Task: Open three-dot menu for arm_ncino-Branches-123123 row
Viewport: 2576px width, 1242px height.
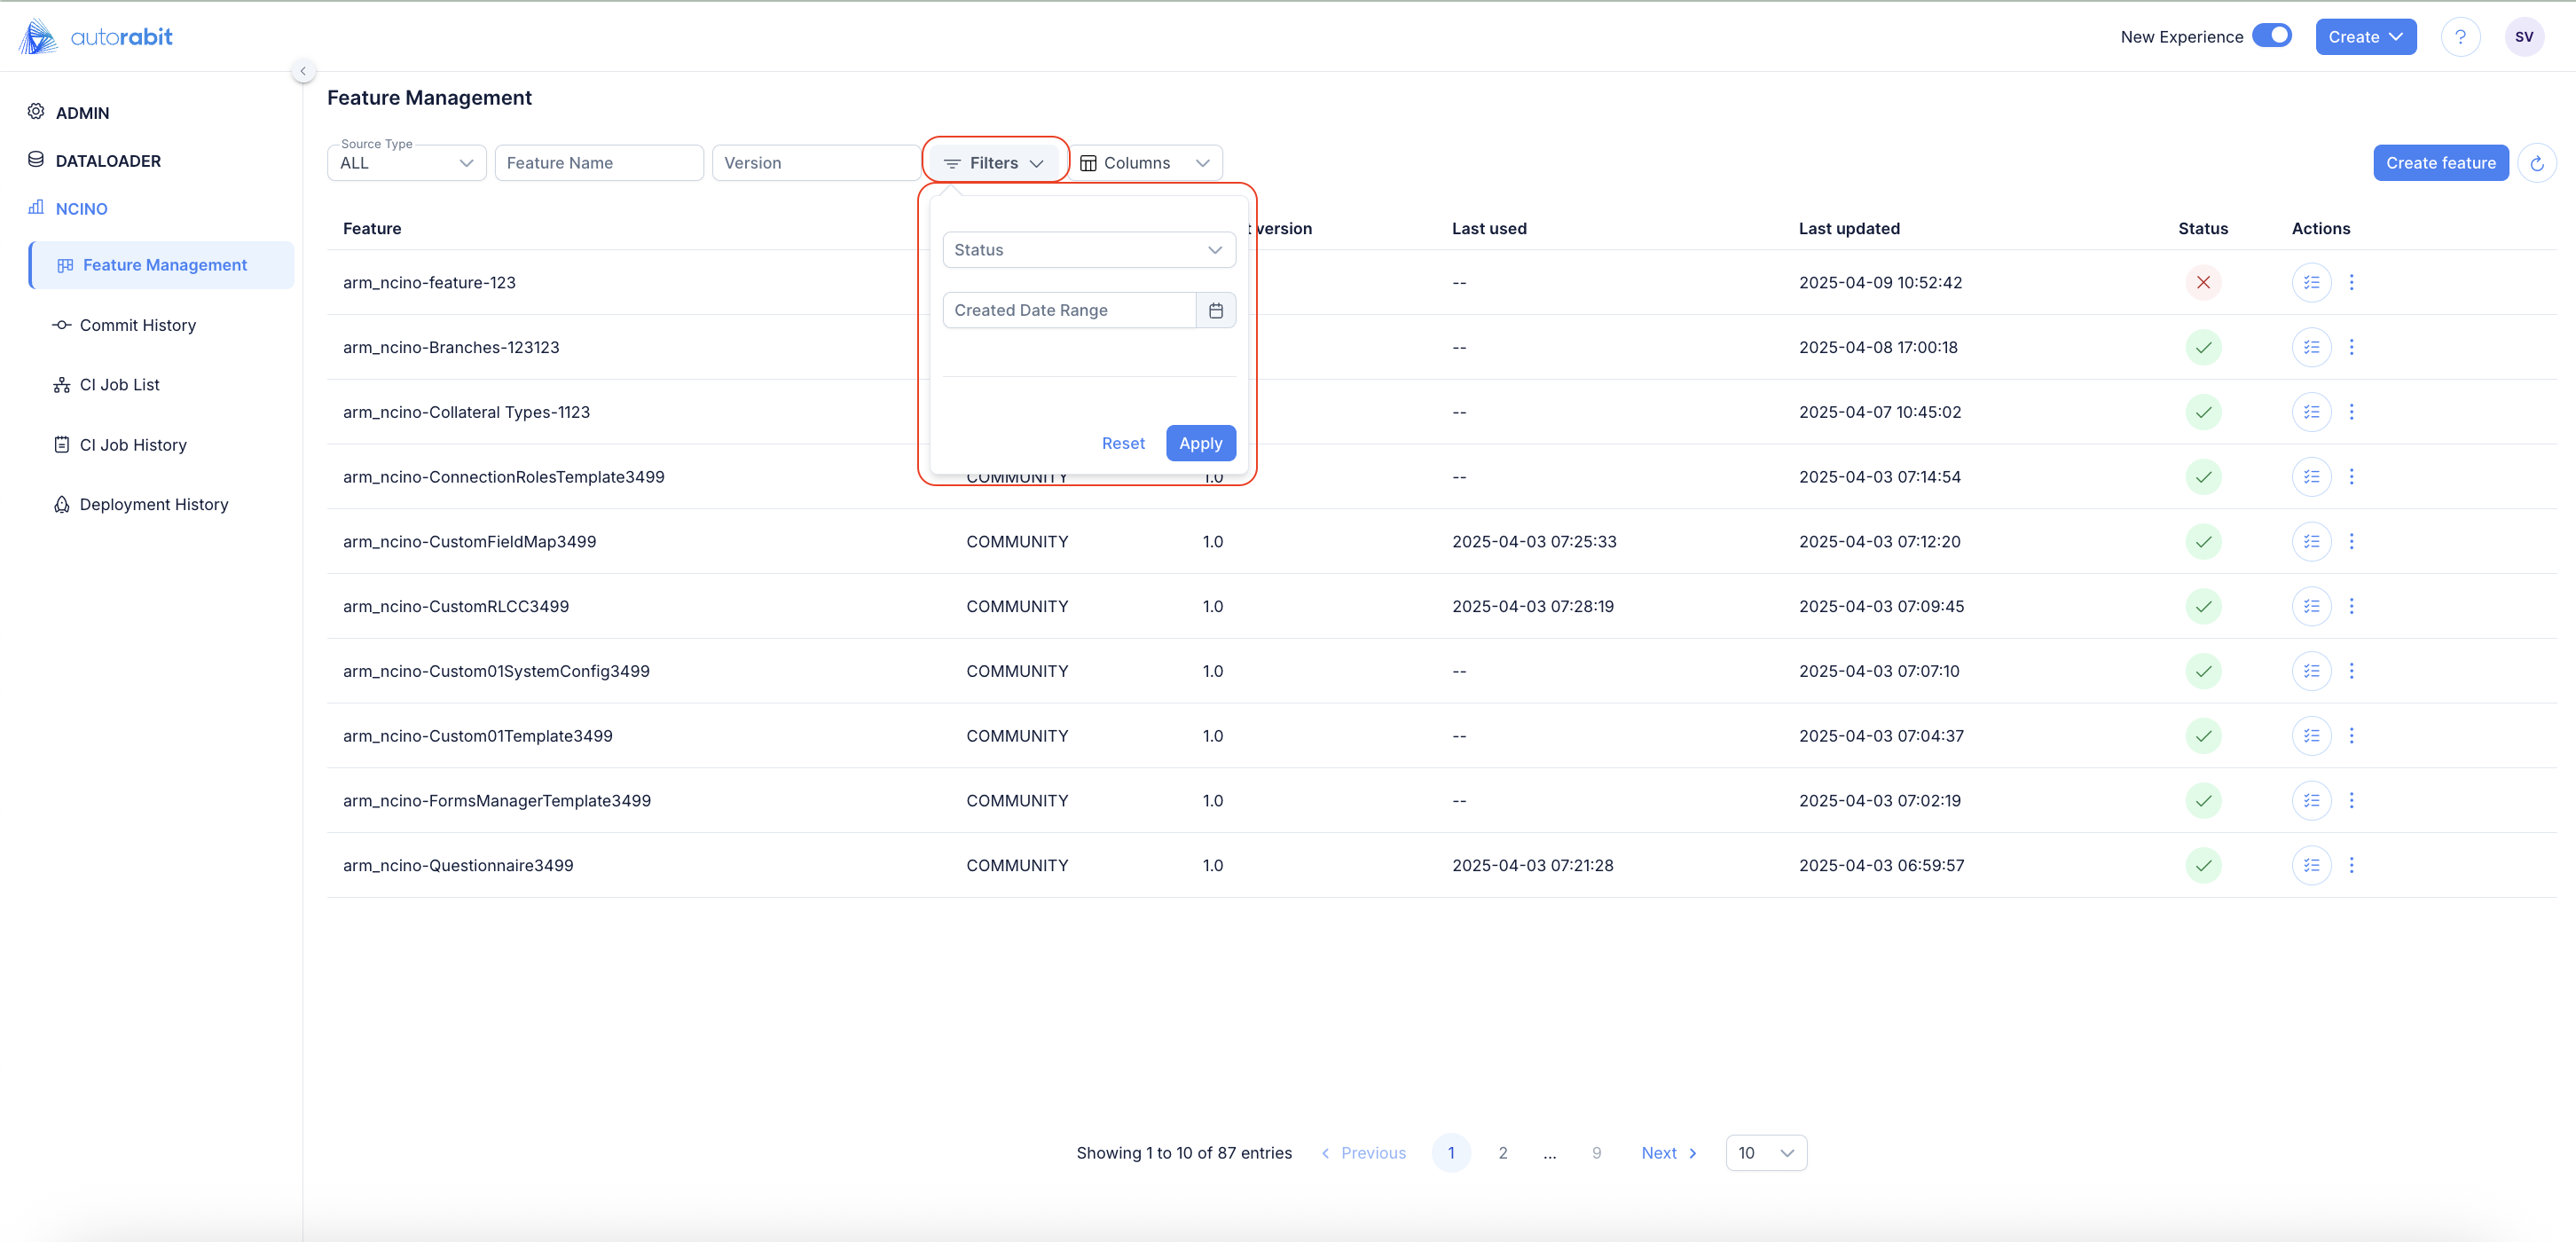Action: 2351,347
